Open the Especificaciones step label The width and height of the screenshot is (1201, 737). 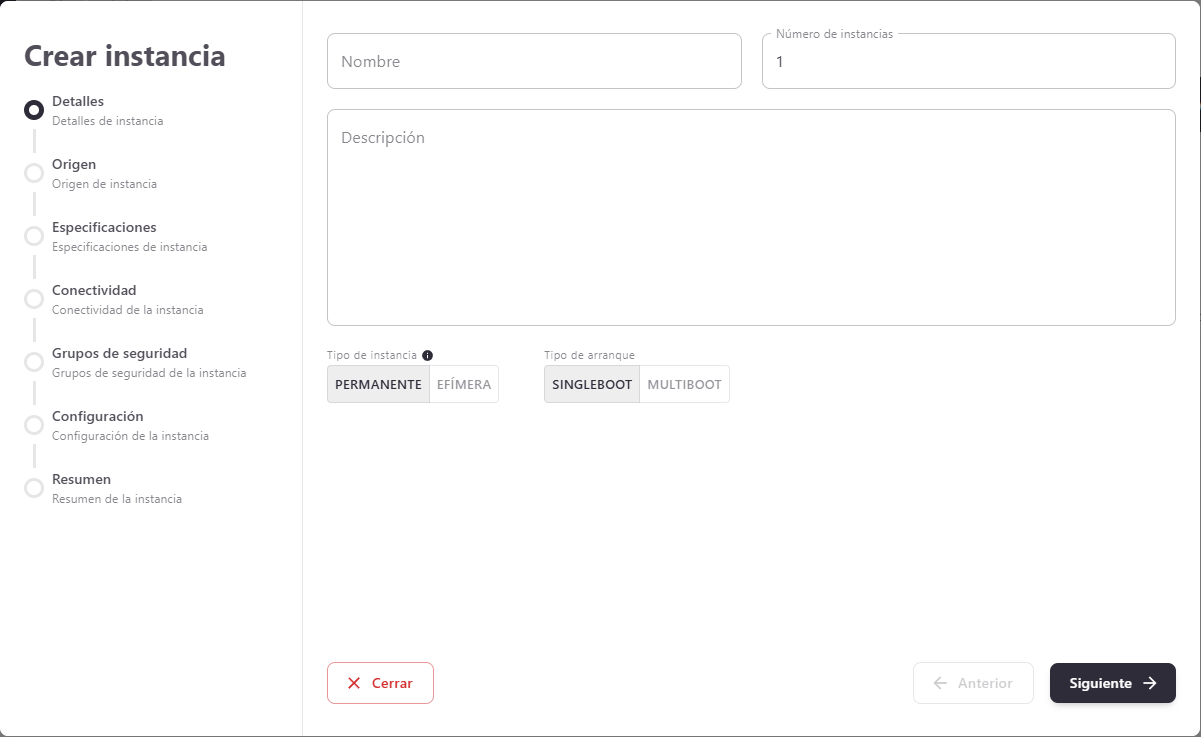[104, 227]
